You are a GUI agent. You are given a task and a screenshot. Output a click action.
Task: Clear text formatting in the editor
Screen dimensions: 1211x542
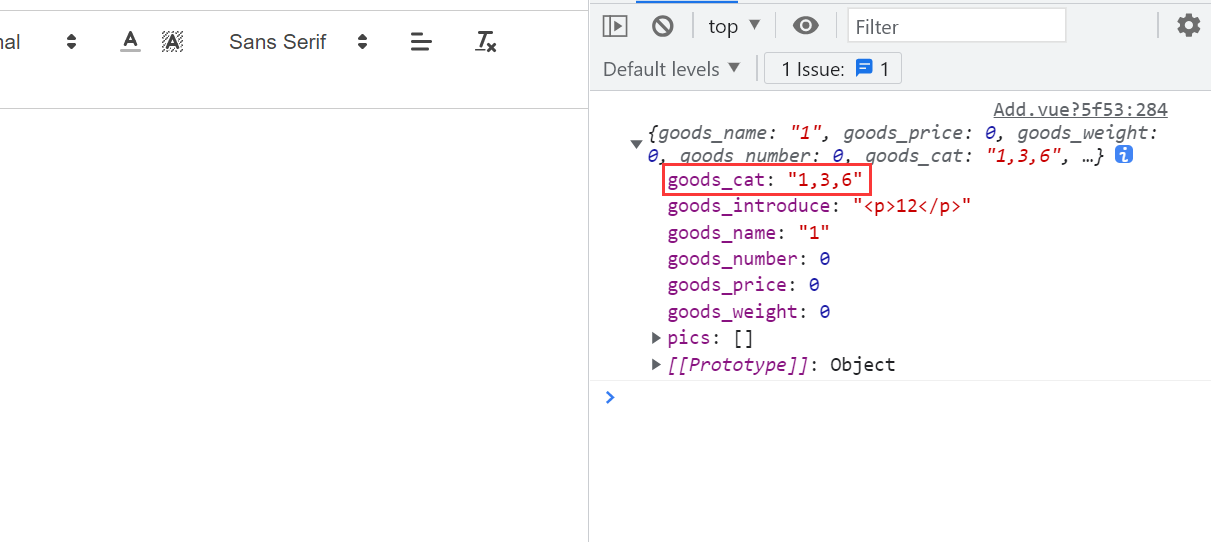[x=486, y=41]
